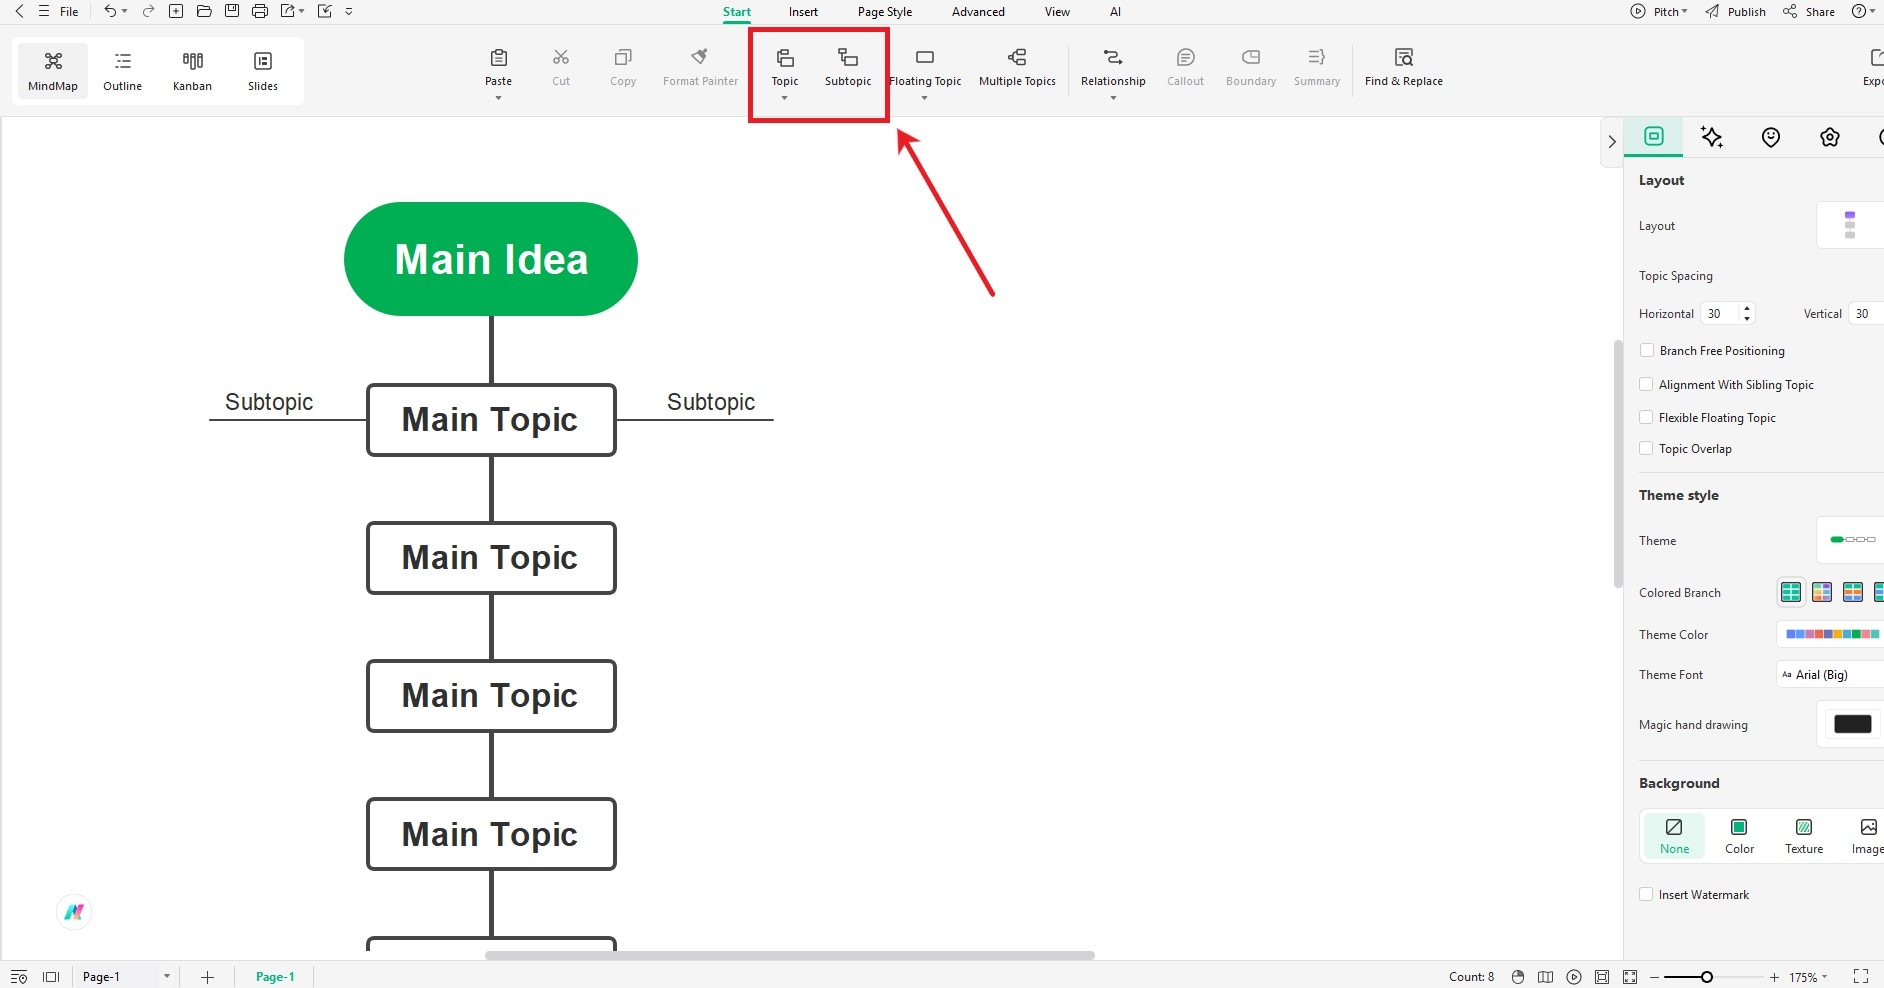Screen dimensions: 1884x988
Task: Open the Theme Font Arial (Big) dropdown
Action: [x=1830, y=674]
